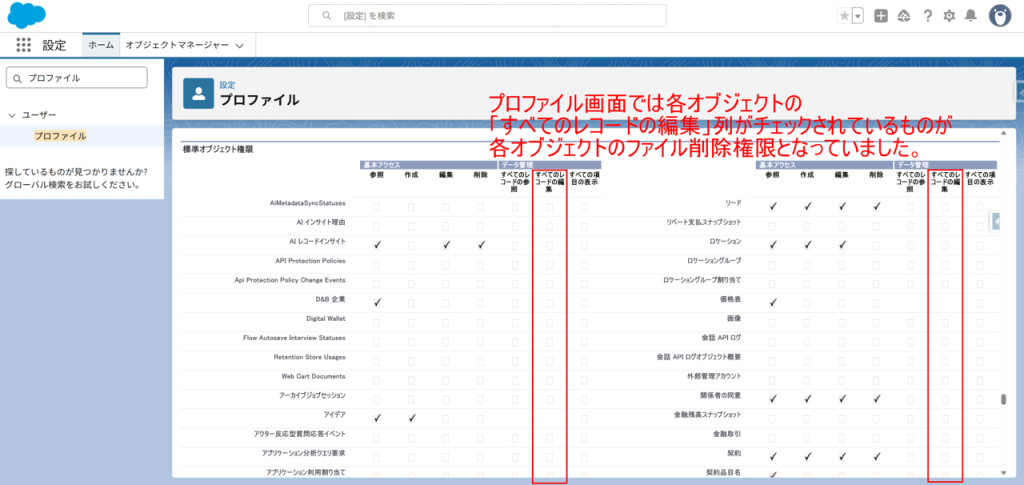Expand the オブジェクトマネージャー tab chevron
Viewport: 1024px width, 485px height.
(x=240, y=46)
